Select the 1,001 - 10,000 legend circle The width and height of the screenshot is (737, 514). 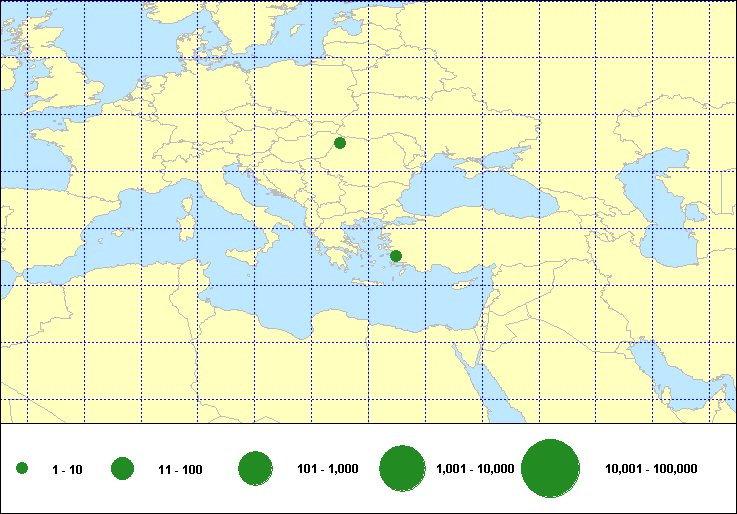(x=403, y=468)
